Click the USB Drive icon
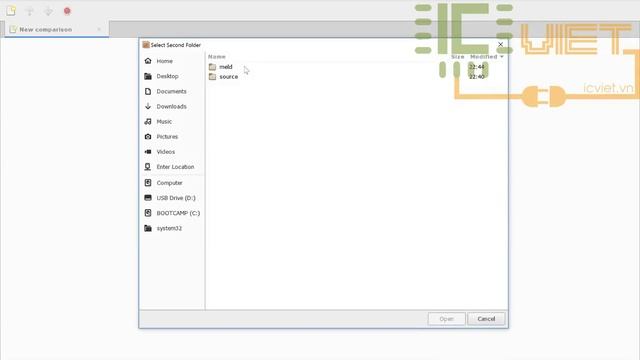 tap(148, 198)
